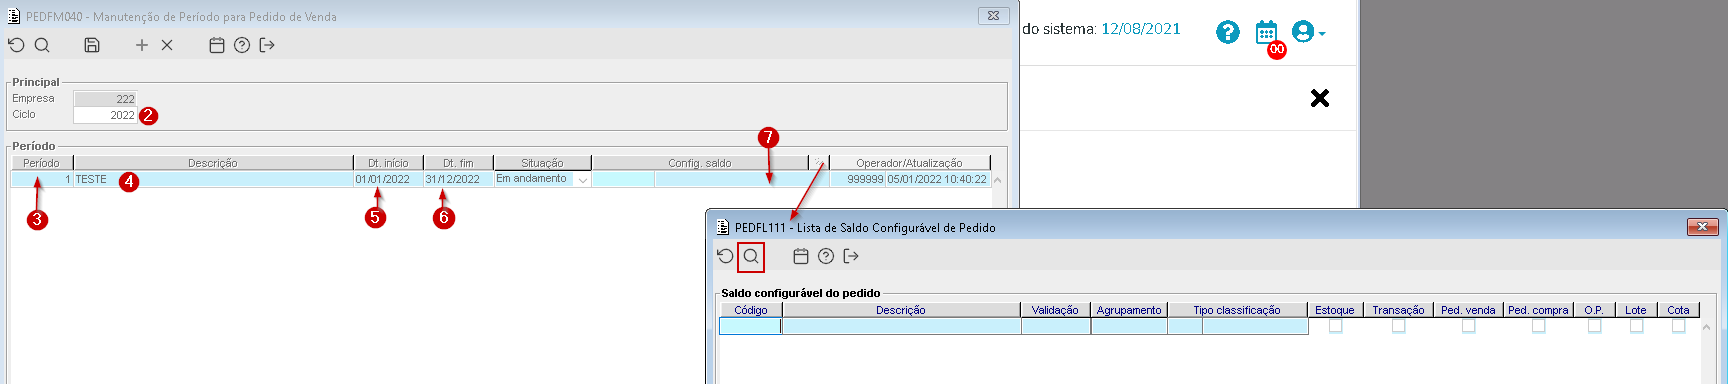Viewport: 1728px width, 384px height.
Task: Click the Código column header in PEDFL111
Action: (751, 310)
